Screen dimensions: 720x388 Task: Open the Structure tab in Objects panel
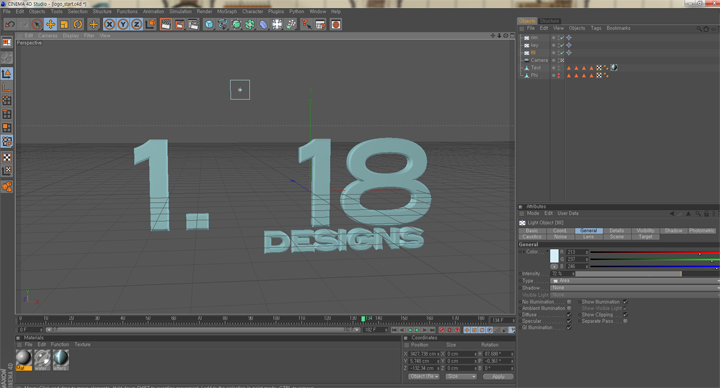[x=549, y=21]
